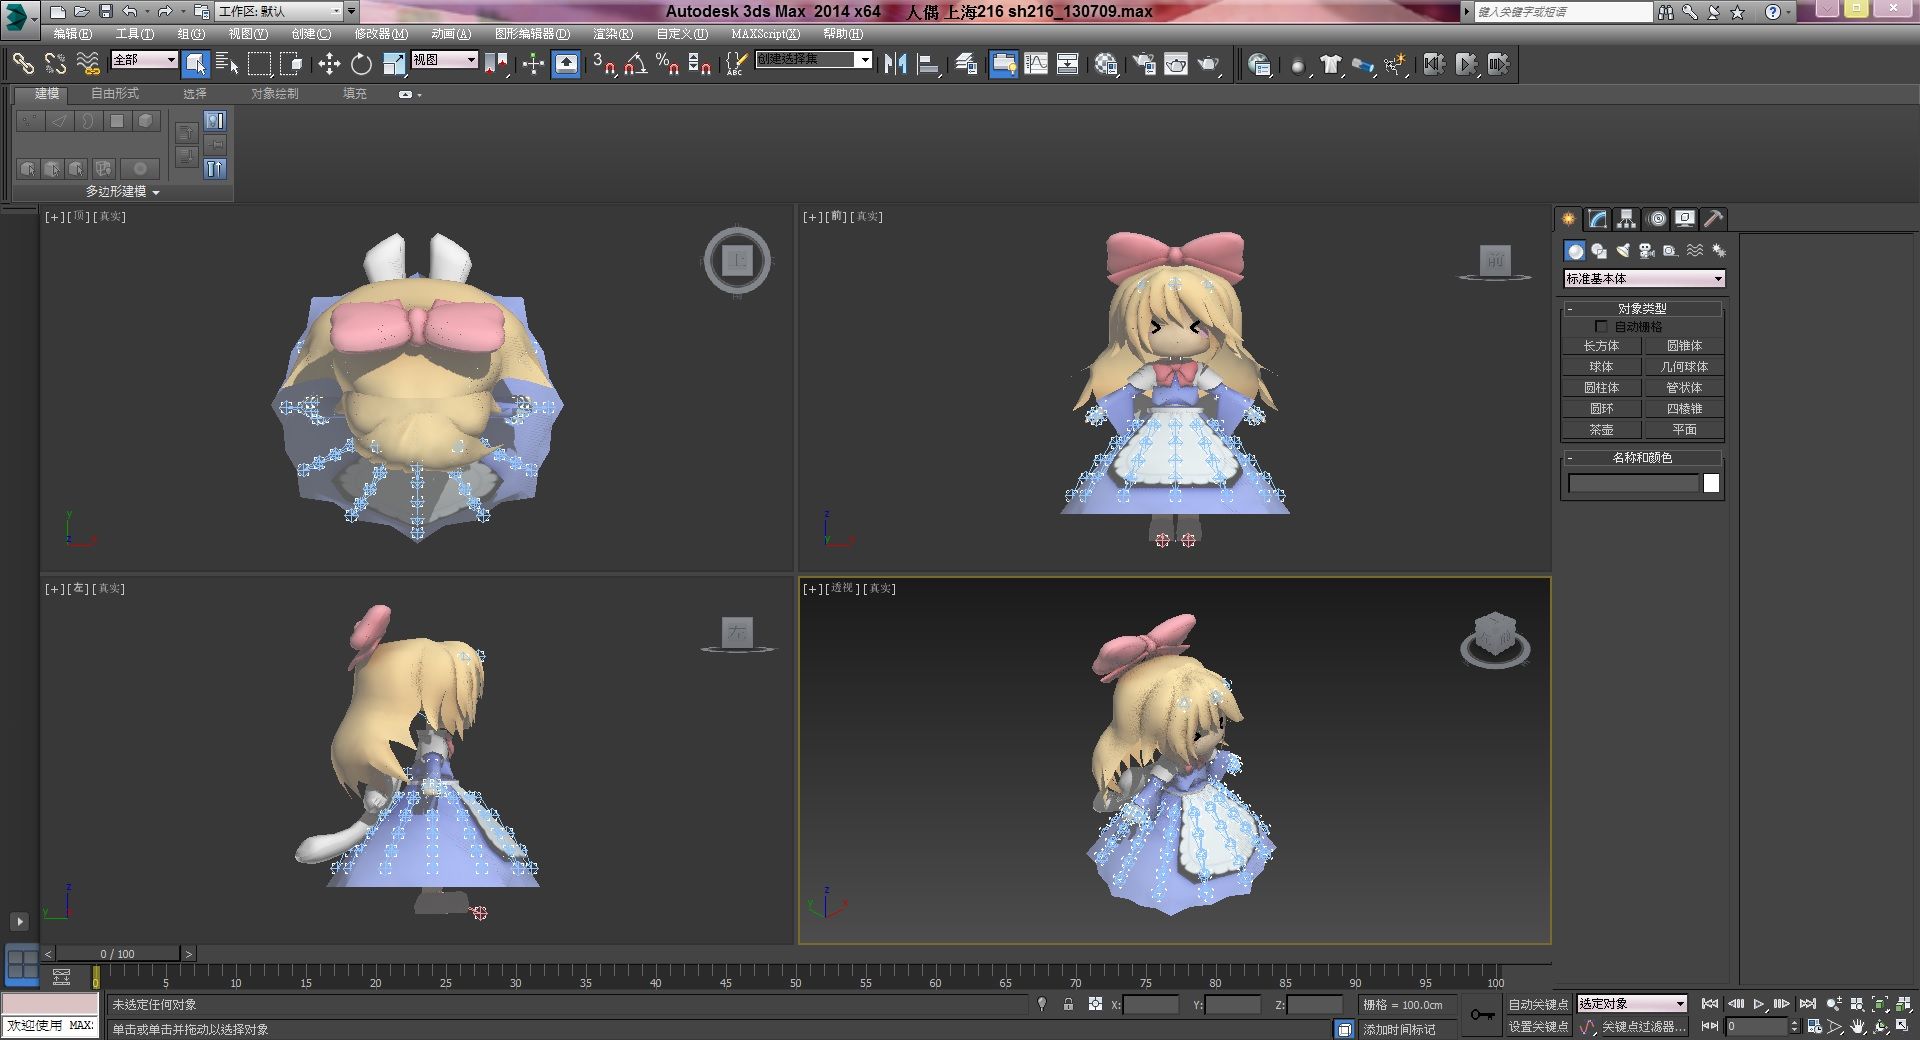
Task: Open Curve Editor icon
Action: 1036,64
